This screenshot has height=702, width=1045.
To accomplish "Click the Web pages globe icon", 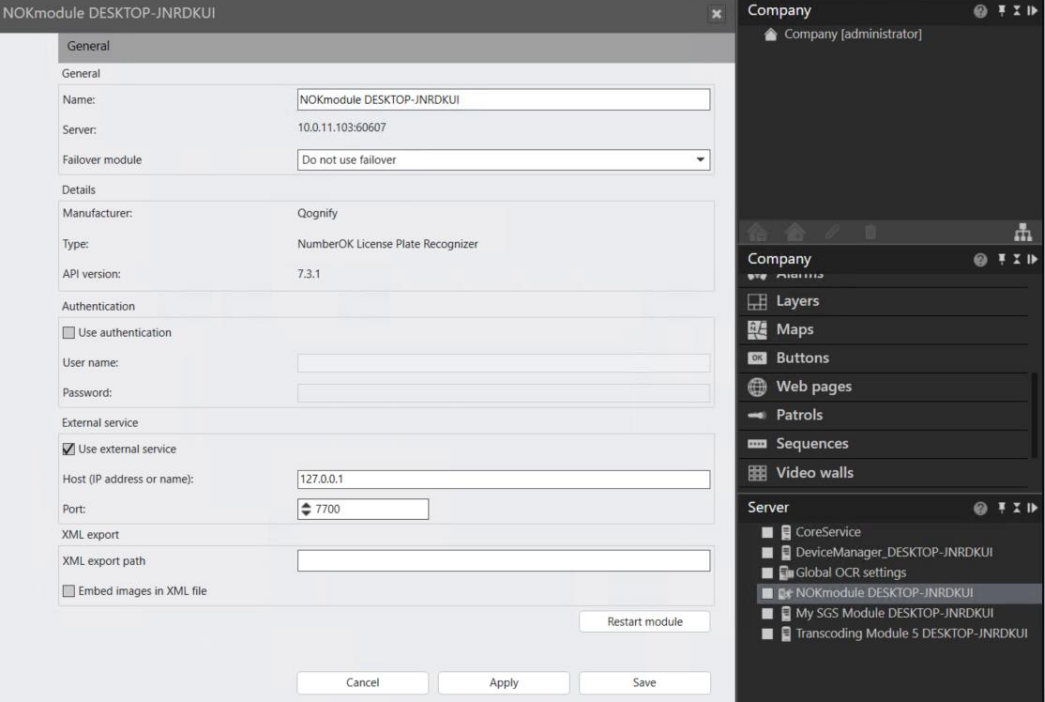I will click(x=757, y=387).
